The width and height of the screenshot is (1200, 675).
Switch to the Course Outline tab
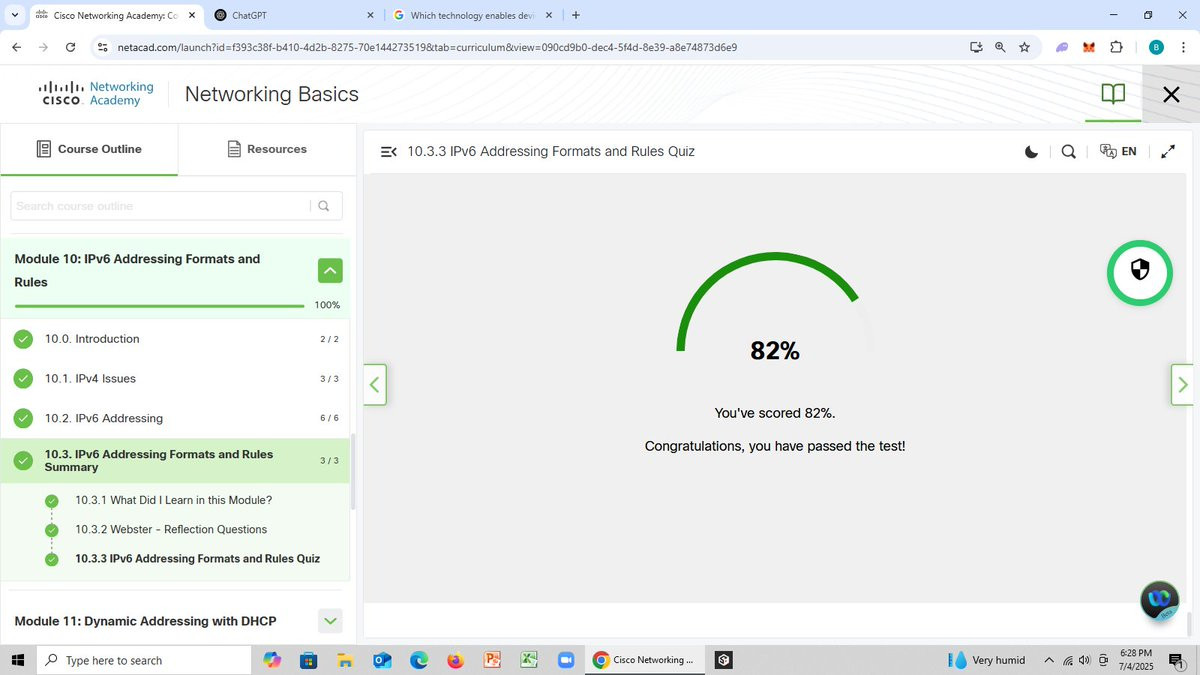[89, 149]
